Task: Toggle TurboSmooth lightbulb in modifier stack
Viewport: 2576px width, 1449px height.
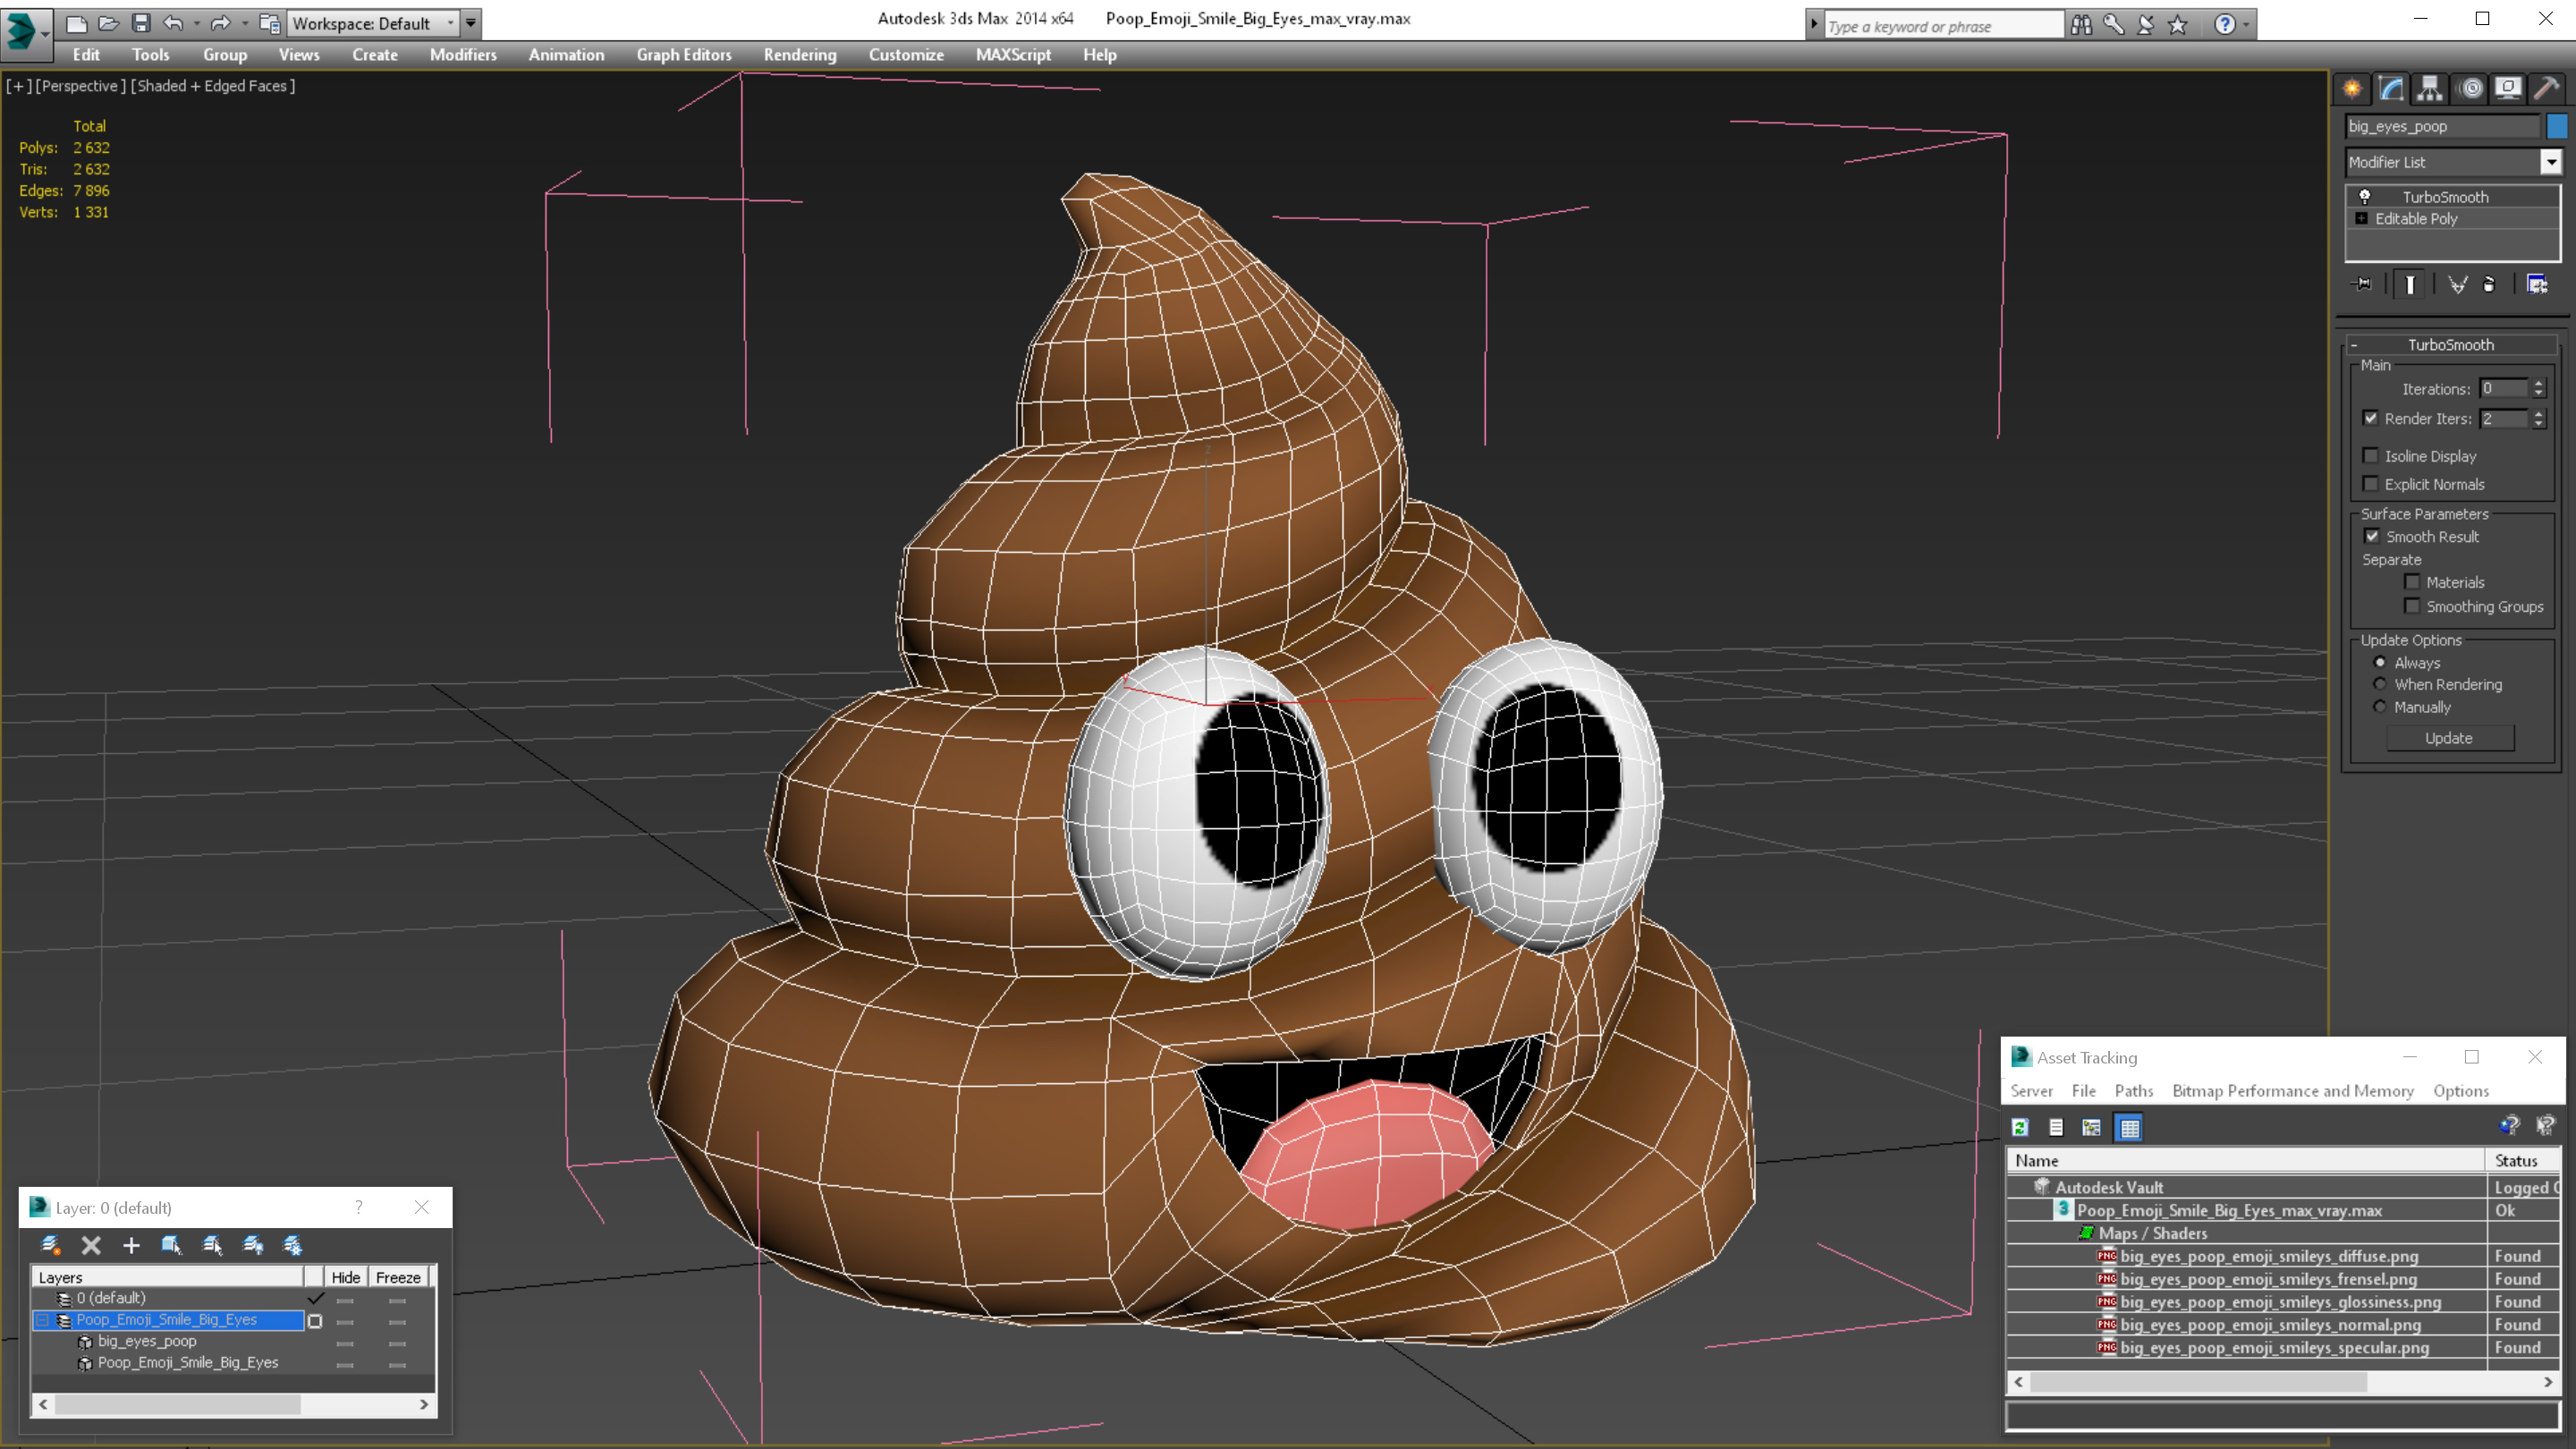Action: [2365, 197]
